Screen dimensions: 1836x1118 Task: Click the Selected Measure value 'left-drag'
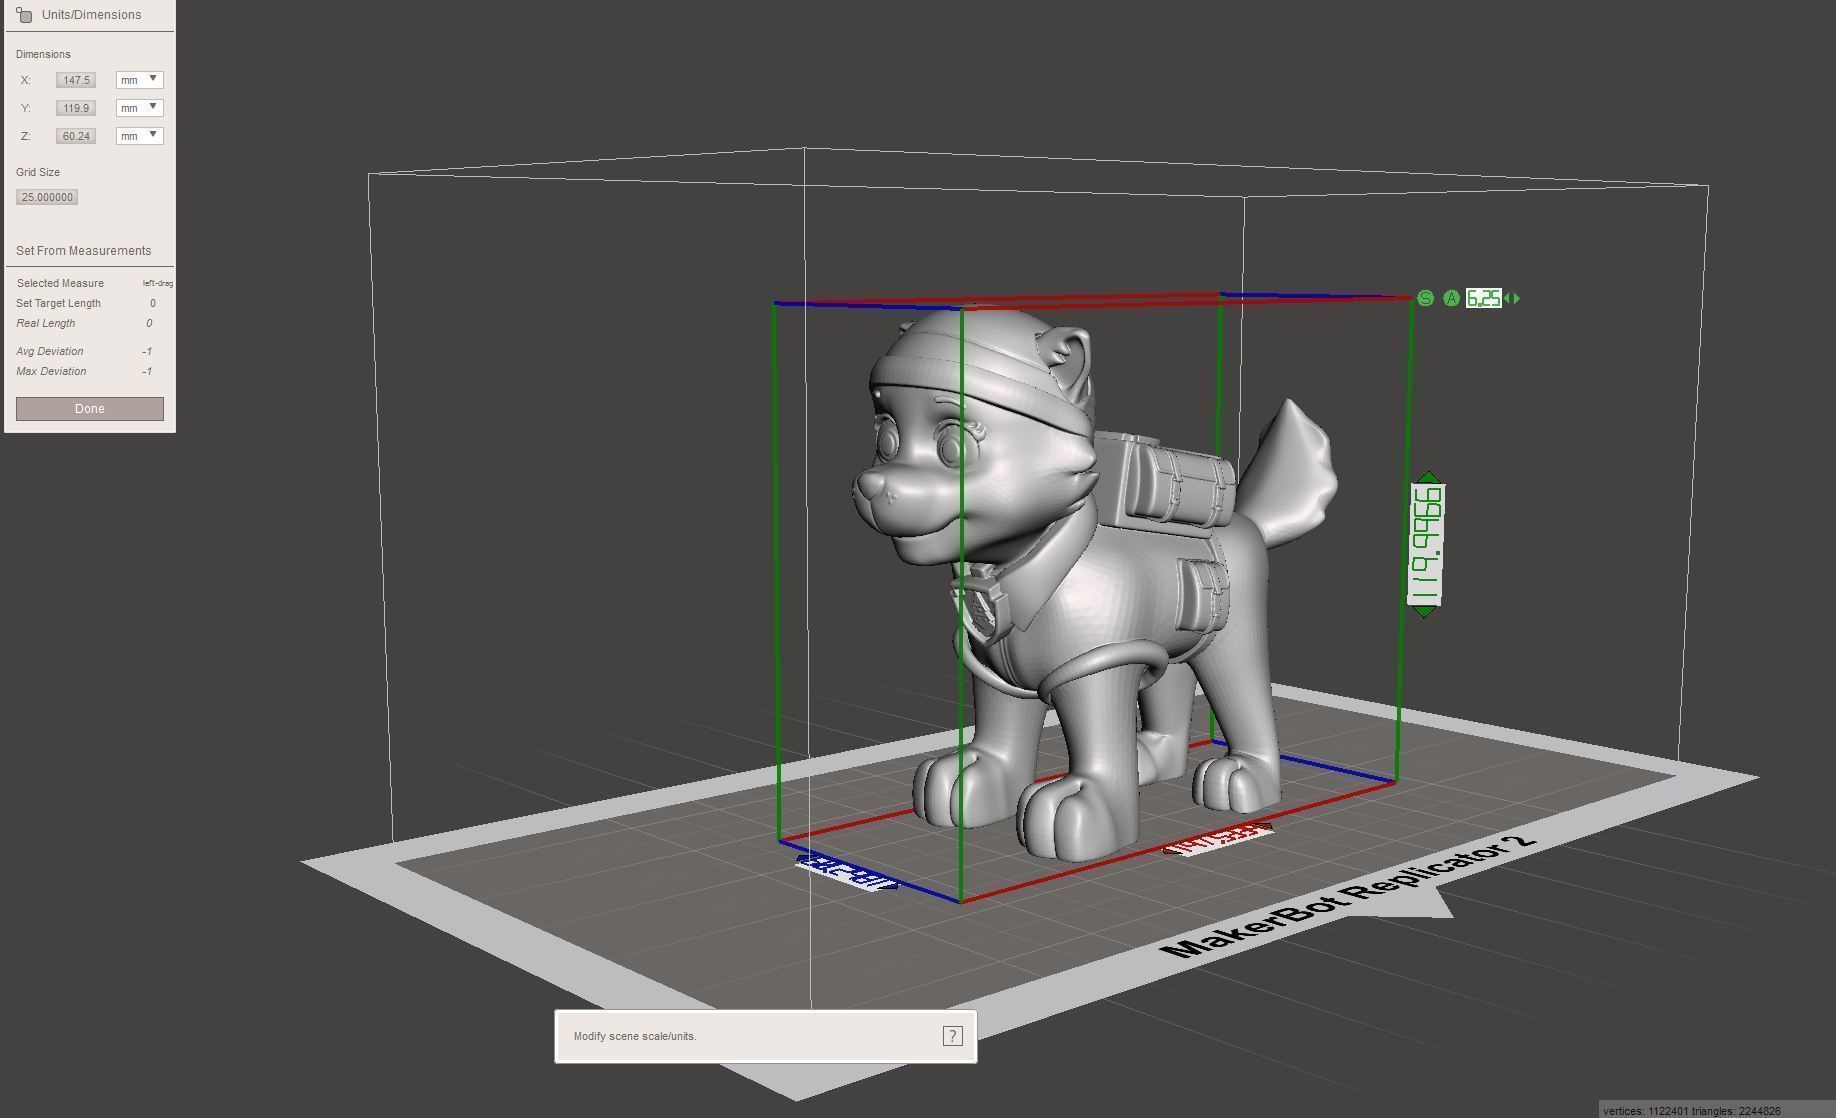tap(158, 283)
